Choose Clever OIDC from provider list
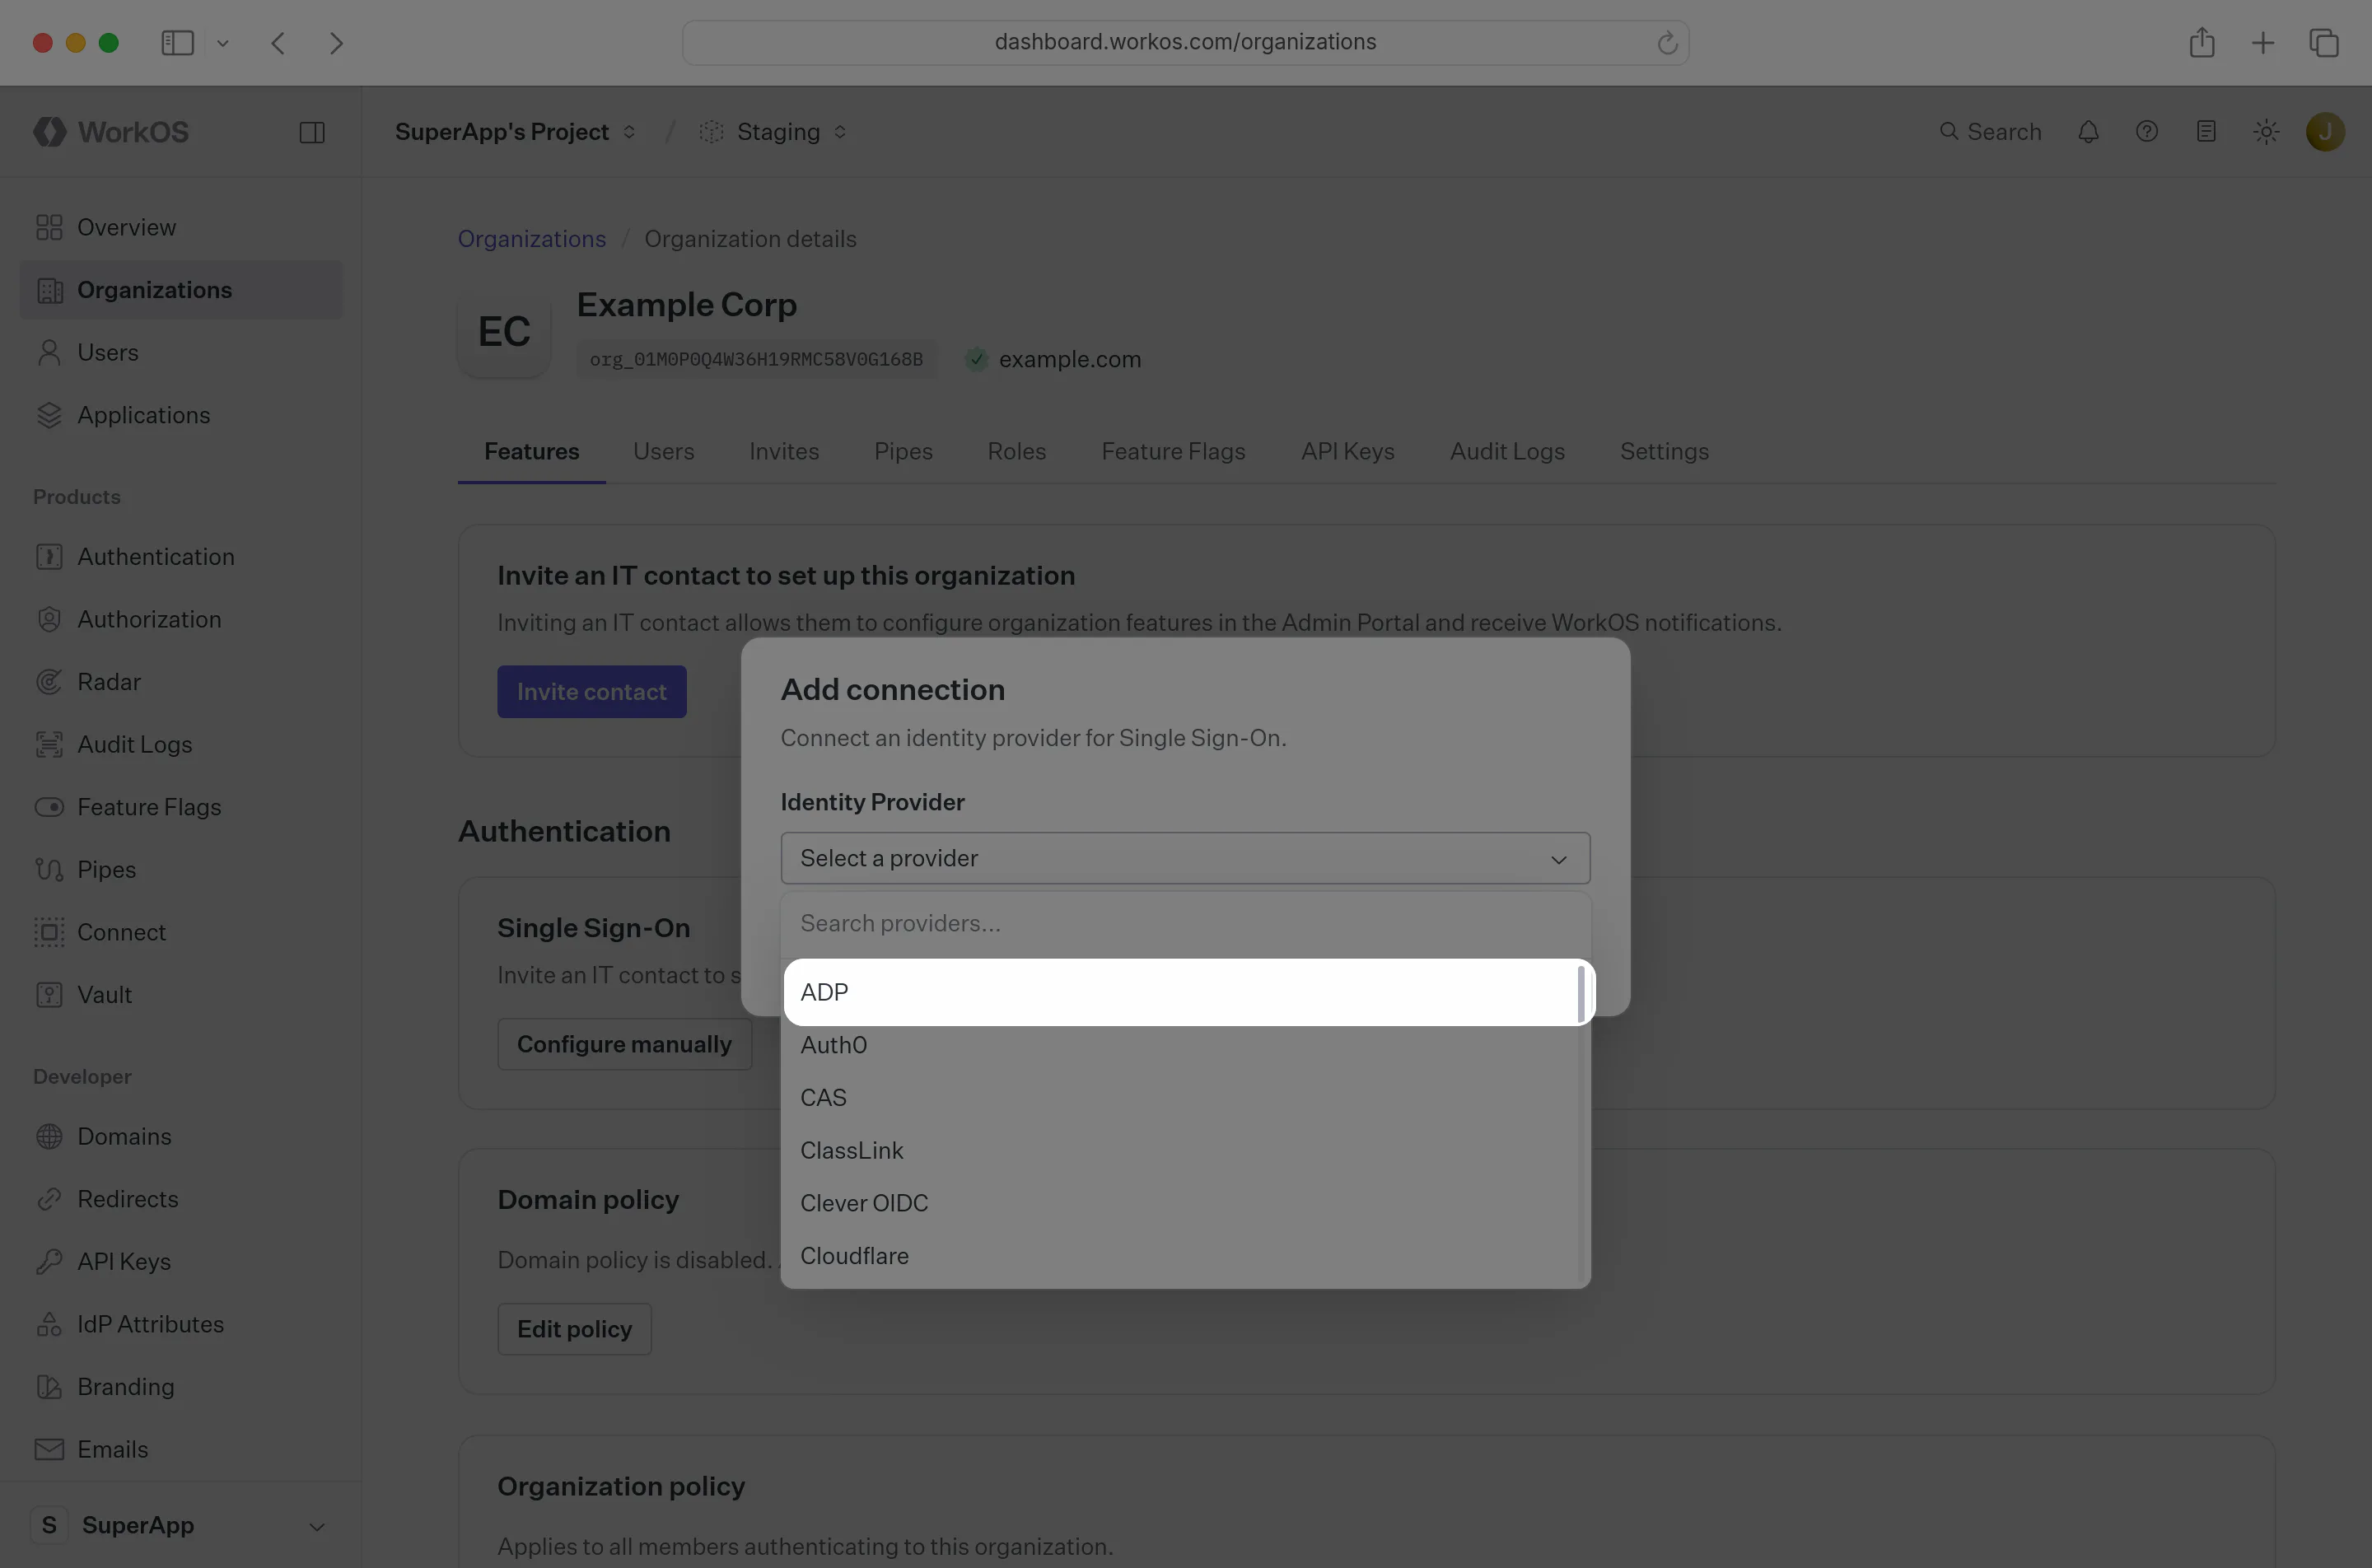Screen dimensions: 2372x1568 tap(1180, 1203)
